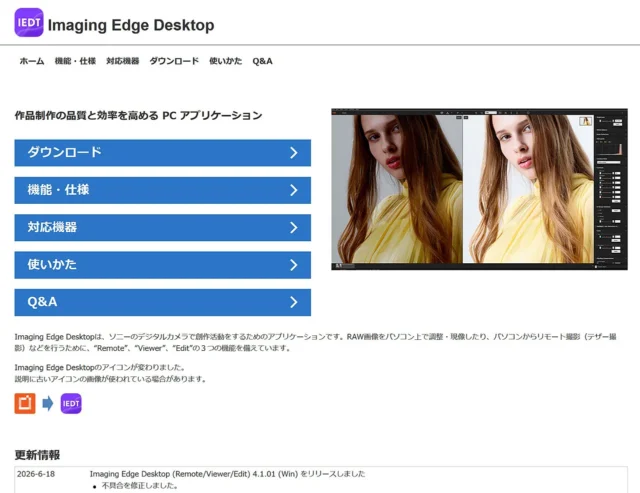Click the アイコンが変わりました notice text
The height and width of the screenshot is (493, 640).
click(100, 367)
